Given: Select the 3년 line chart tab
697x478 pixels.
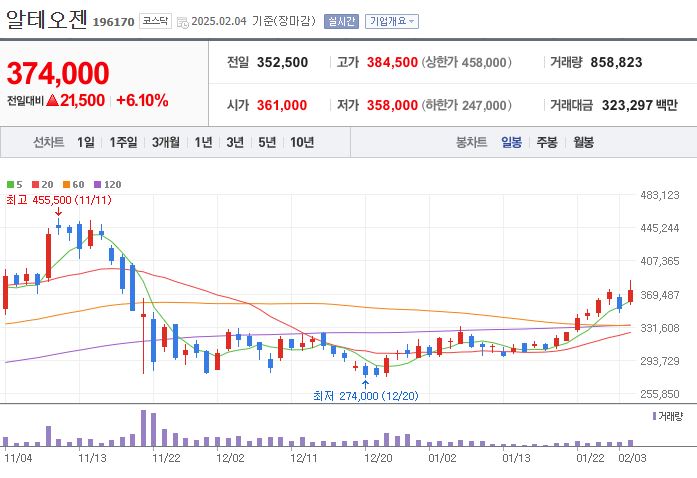Looking at the screenshot, I should click(235, 142).
